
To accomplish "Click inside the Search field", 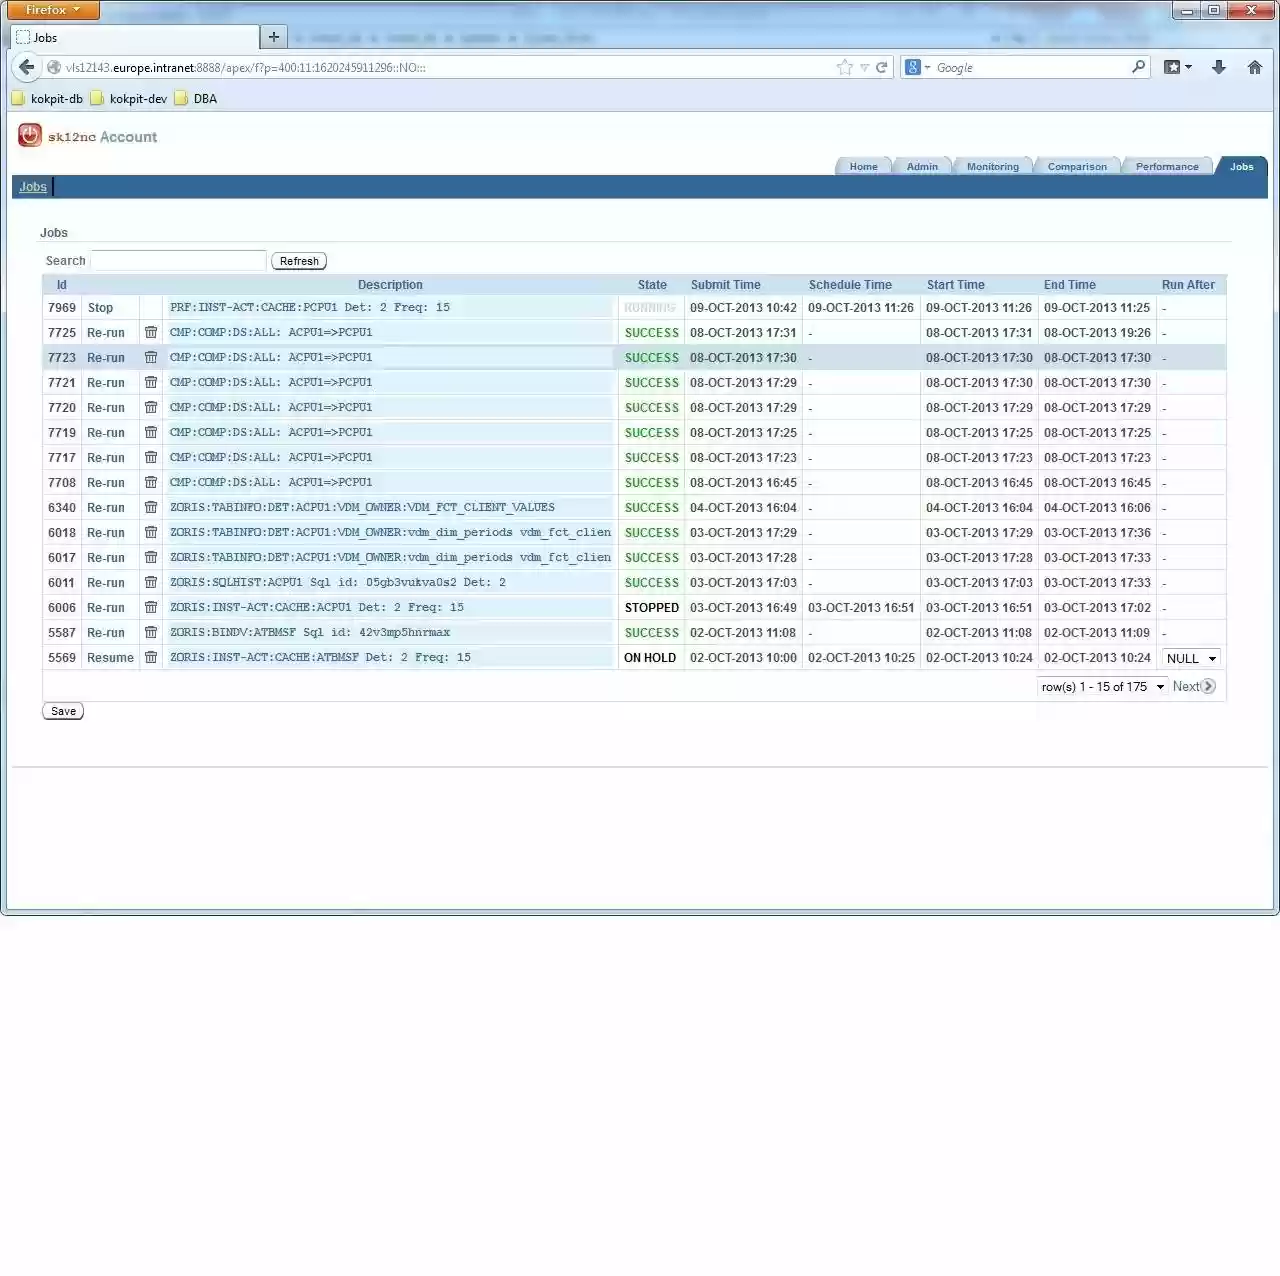I will (x=178, y=260).
